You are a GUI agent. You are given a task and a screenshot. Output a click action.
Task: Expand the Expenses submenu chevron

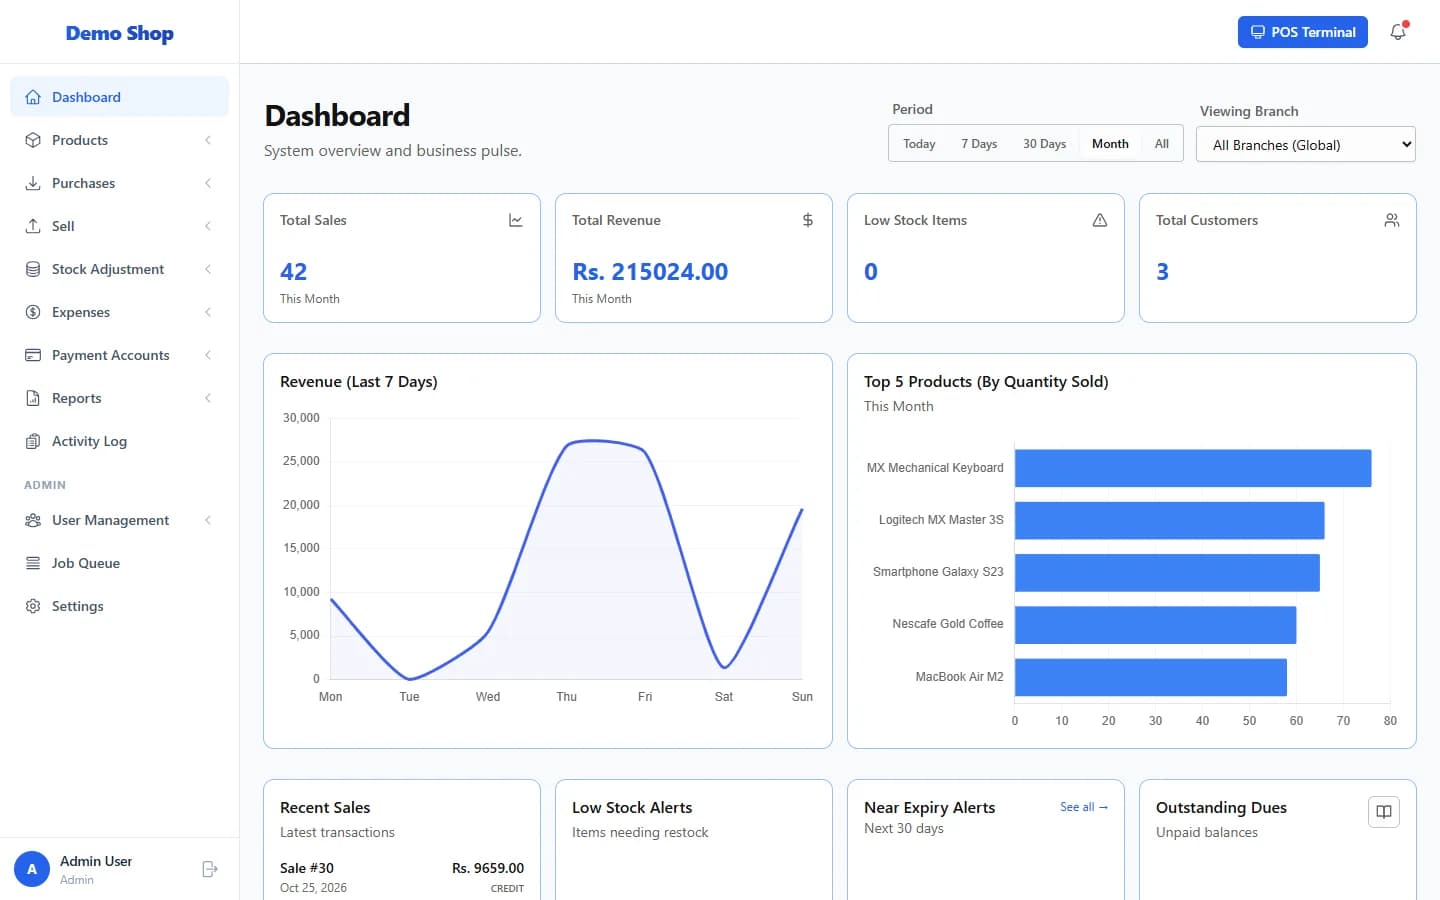208,312
